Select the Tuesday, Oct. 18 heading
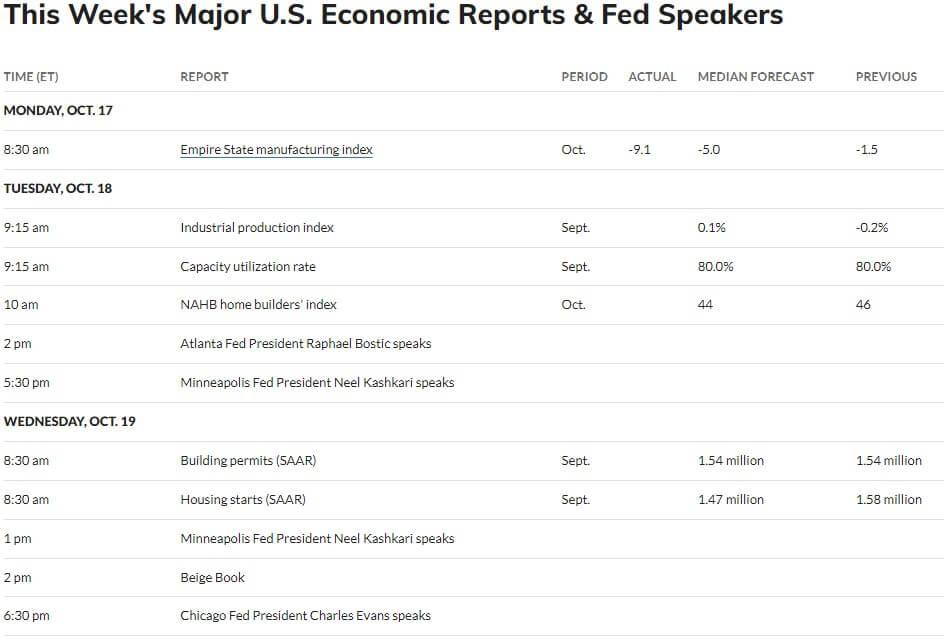Screen dimensions: 948x640 [x=57, y=189]
